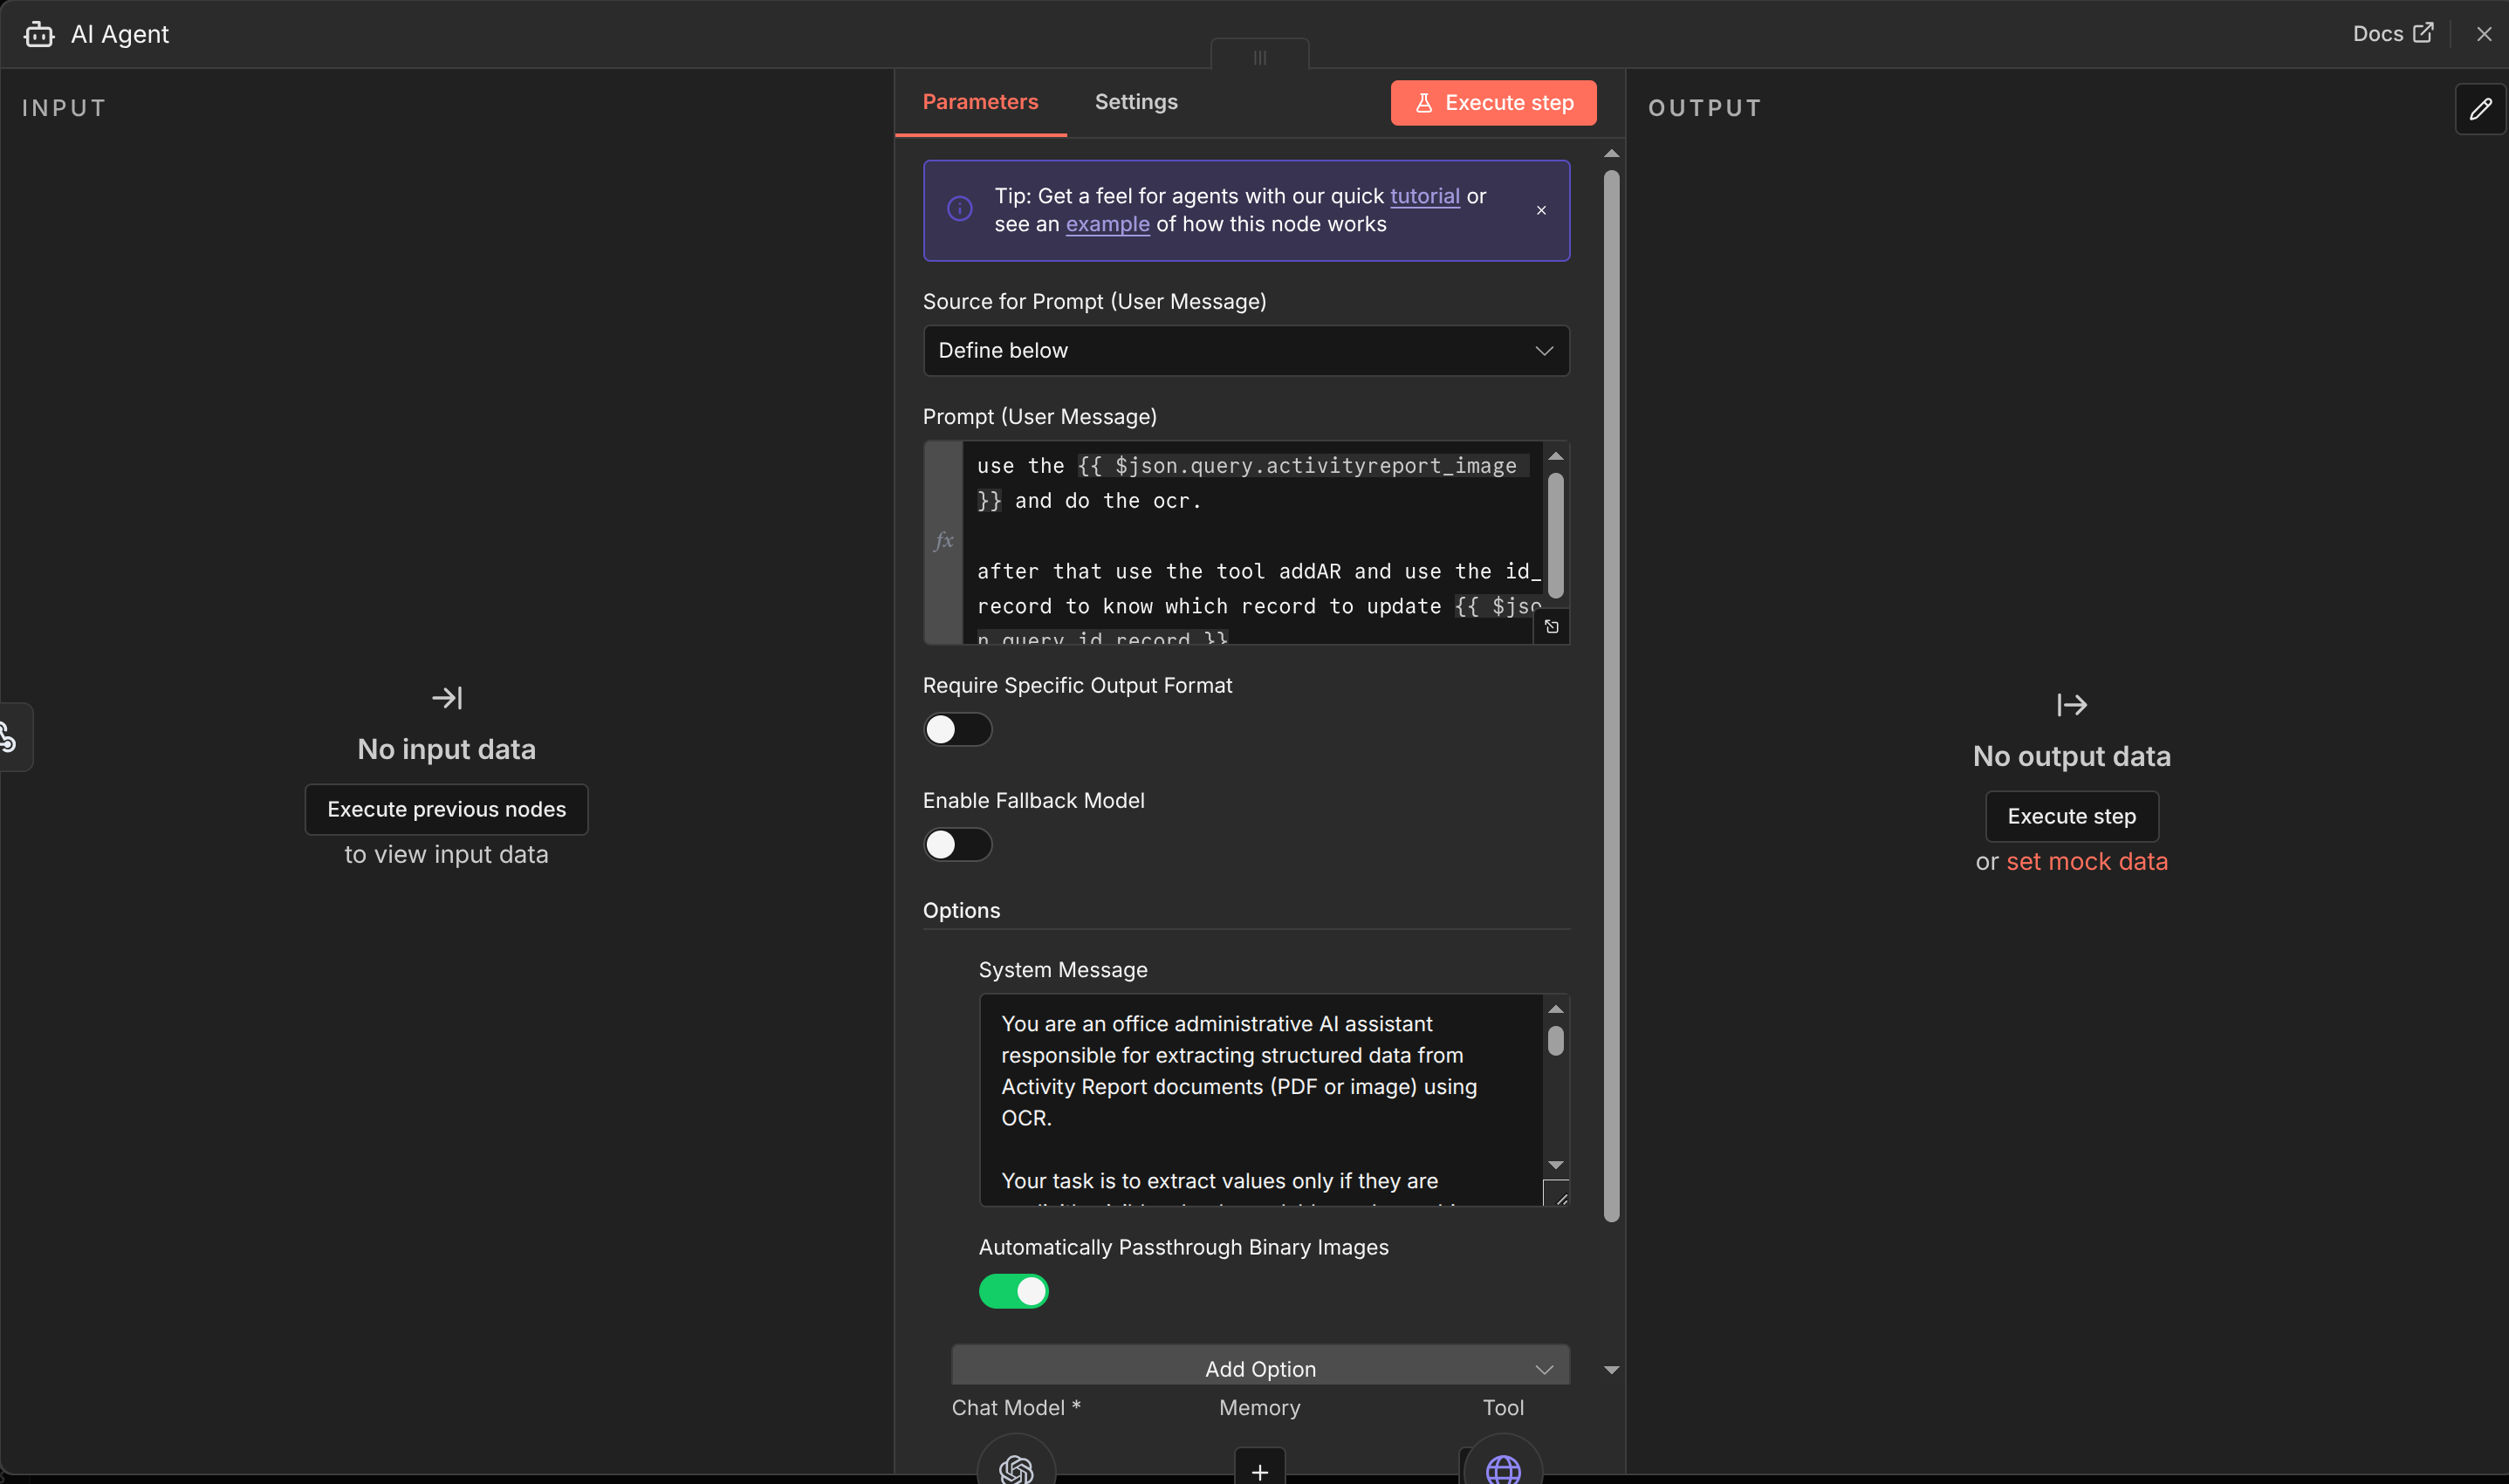Disable Automatically Passthrough Binary Images toggle
Image resolution: width=2509 pixels, height=1484 pixels.
1013,1290
